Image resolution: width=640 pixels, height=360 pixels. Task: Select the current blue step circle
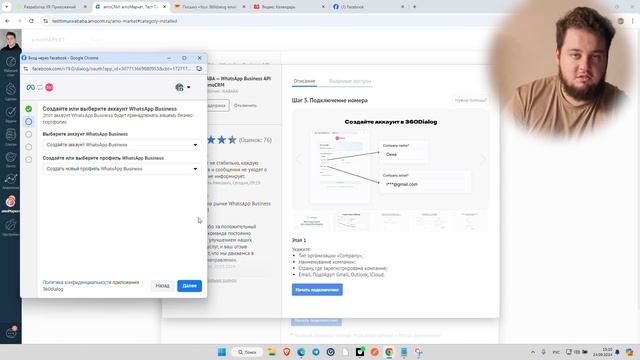pyautogui.click(x=29, y=122)
